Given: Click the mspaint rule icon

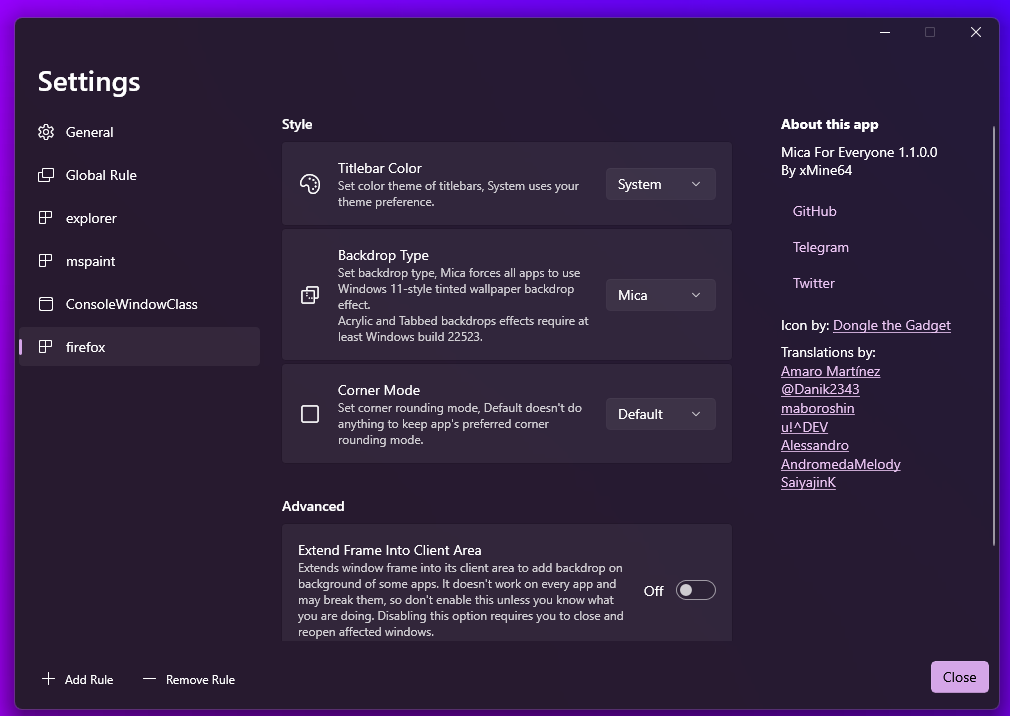Looking at the screenshot, I should [45, 260].
